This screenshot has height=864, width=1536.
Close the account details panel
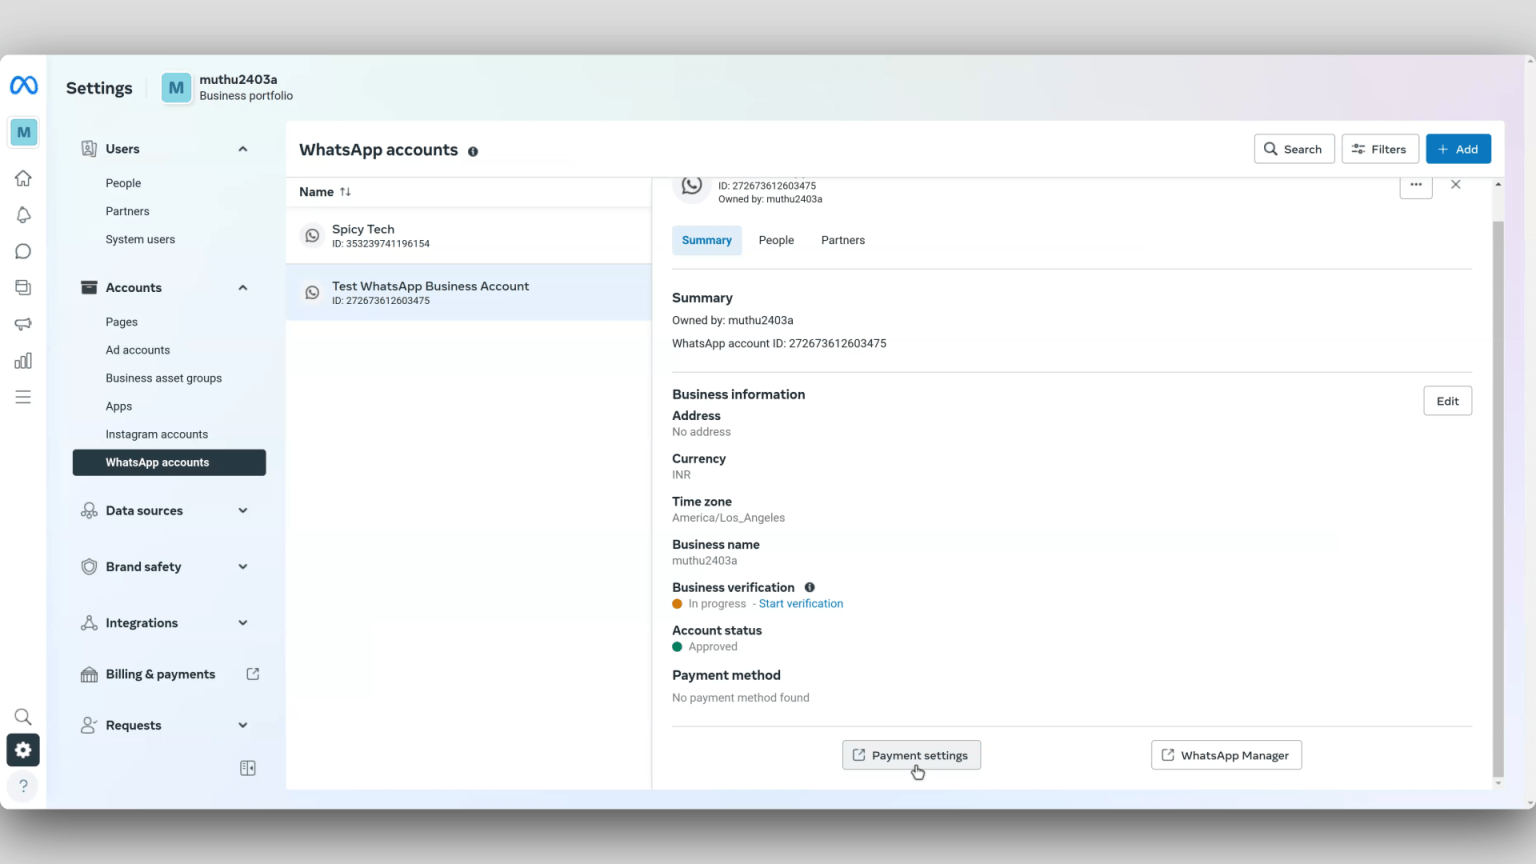pos(1456,185)
